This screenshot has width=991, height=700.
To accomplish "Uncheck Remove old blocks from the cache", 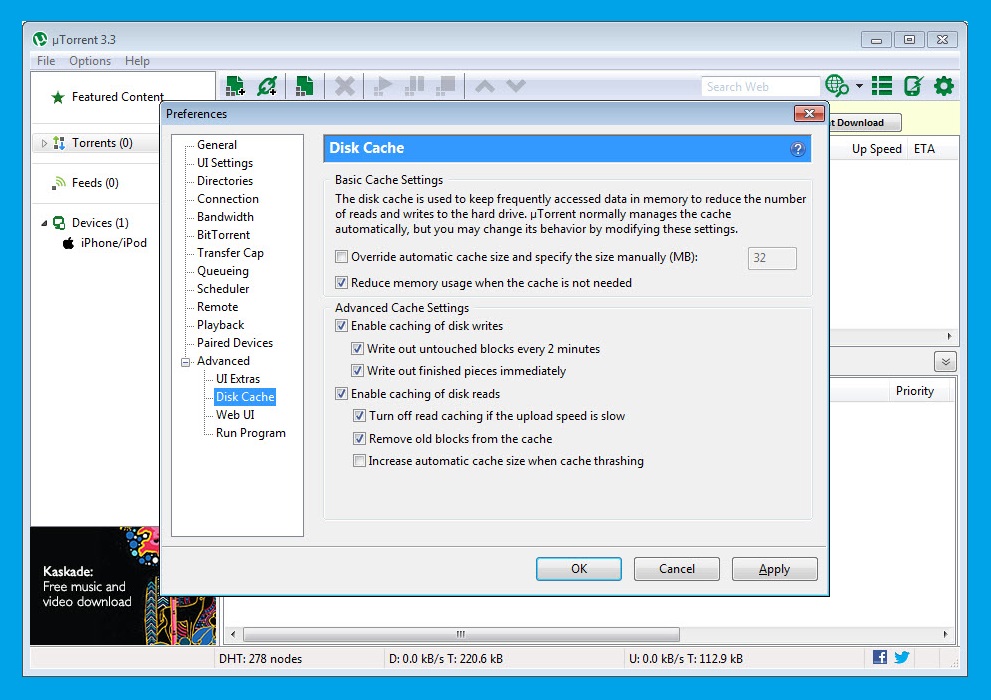I will [359, 438].
